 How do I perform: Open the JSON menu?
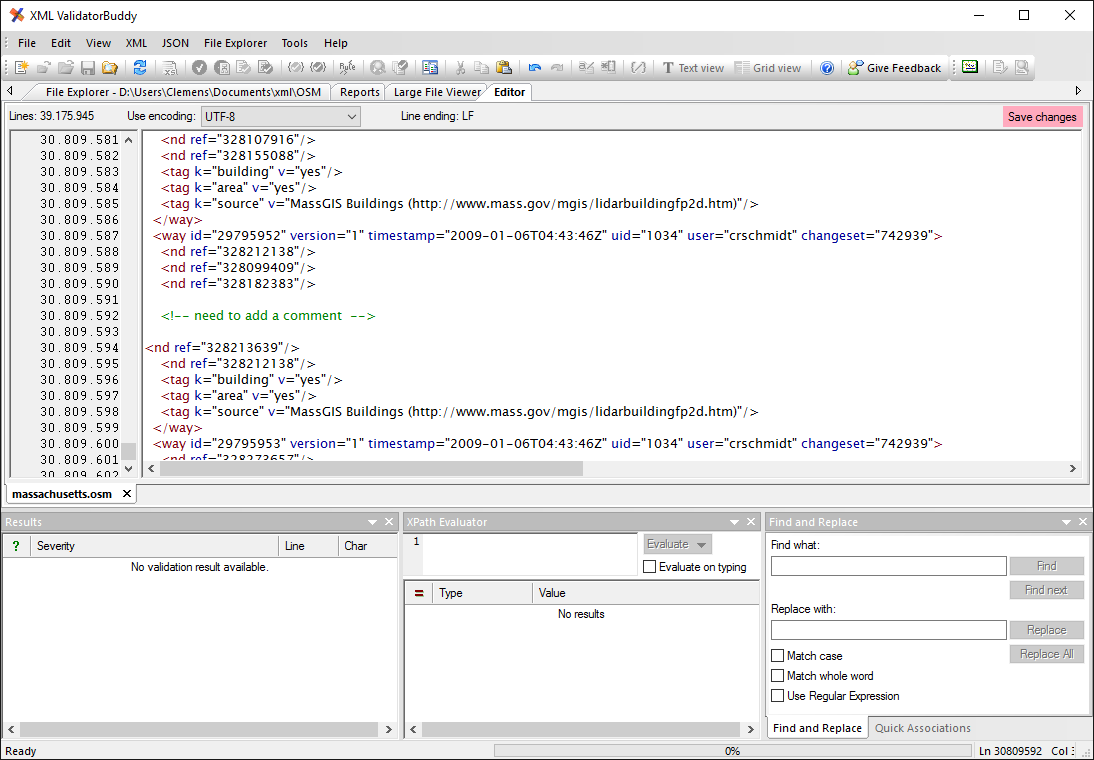(x=175, y=43)
